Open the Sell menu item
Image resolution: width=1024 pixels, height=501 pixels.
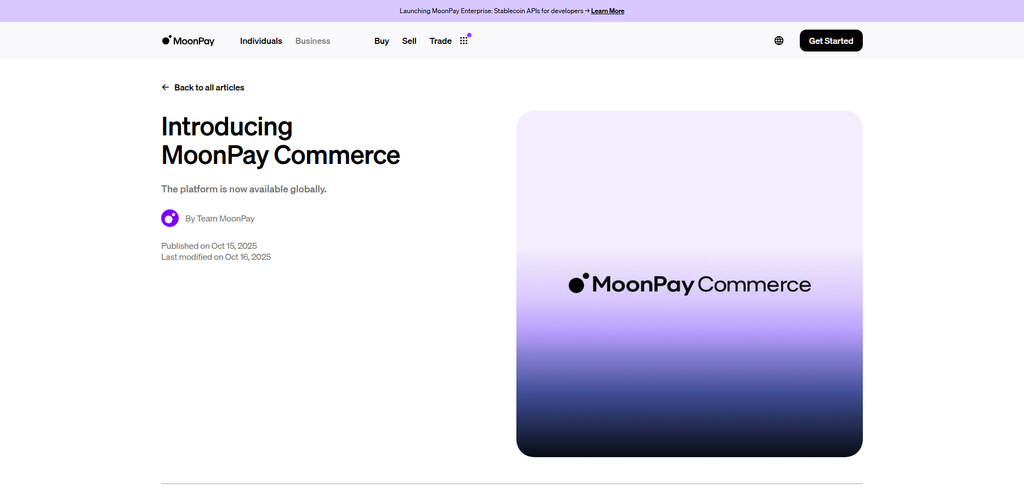point(409,40)
